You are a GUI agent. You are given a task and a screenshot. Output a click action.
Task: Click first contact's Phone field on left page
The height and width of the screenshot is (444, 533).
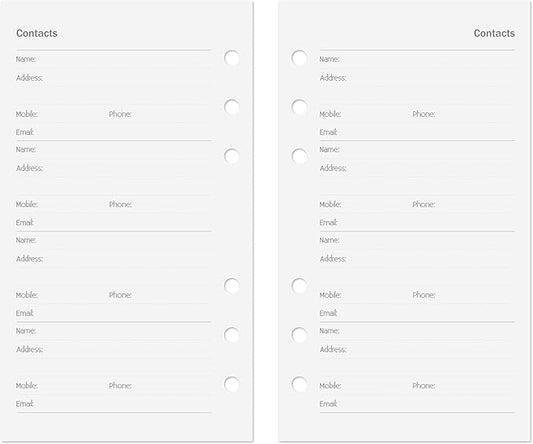[x=160, y=114]
